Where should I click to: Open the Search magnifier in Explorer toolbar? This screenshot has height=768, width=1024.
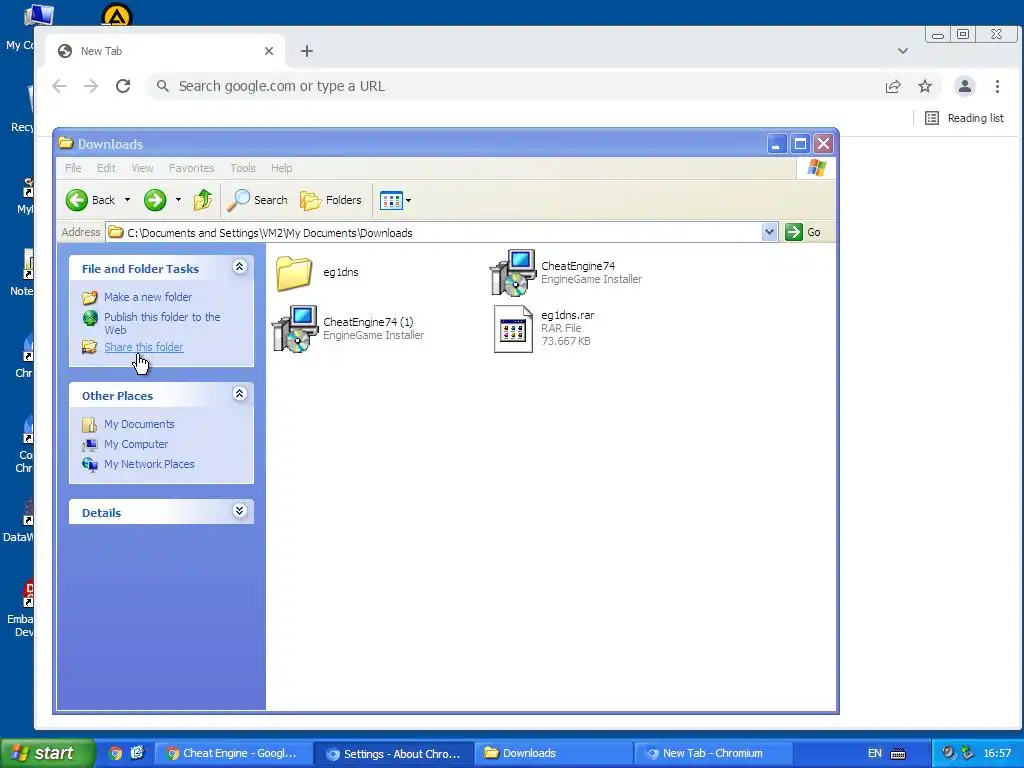(238, 200)
